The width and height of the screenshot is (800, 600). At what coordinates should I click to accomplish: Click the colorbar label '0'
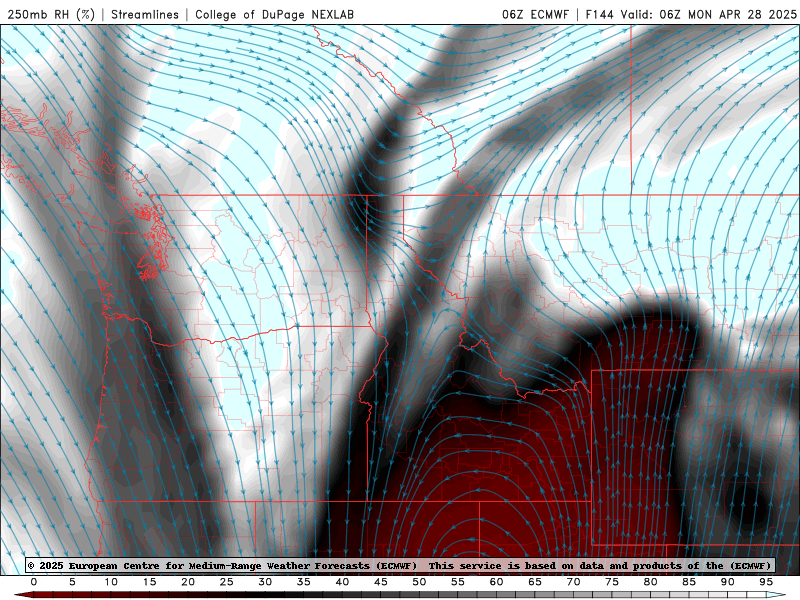tap(34, 582)
